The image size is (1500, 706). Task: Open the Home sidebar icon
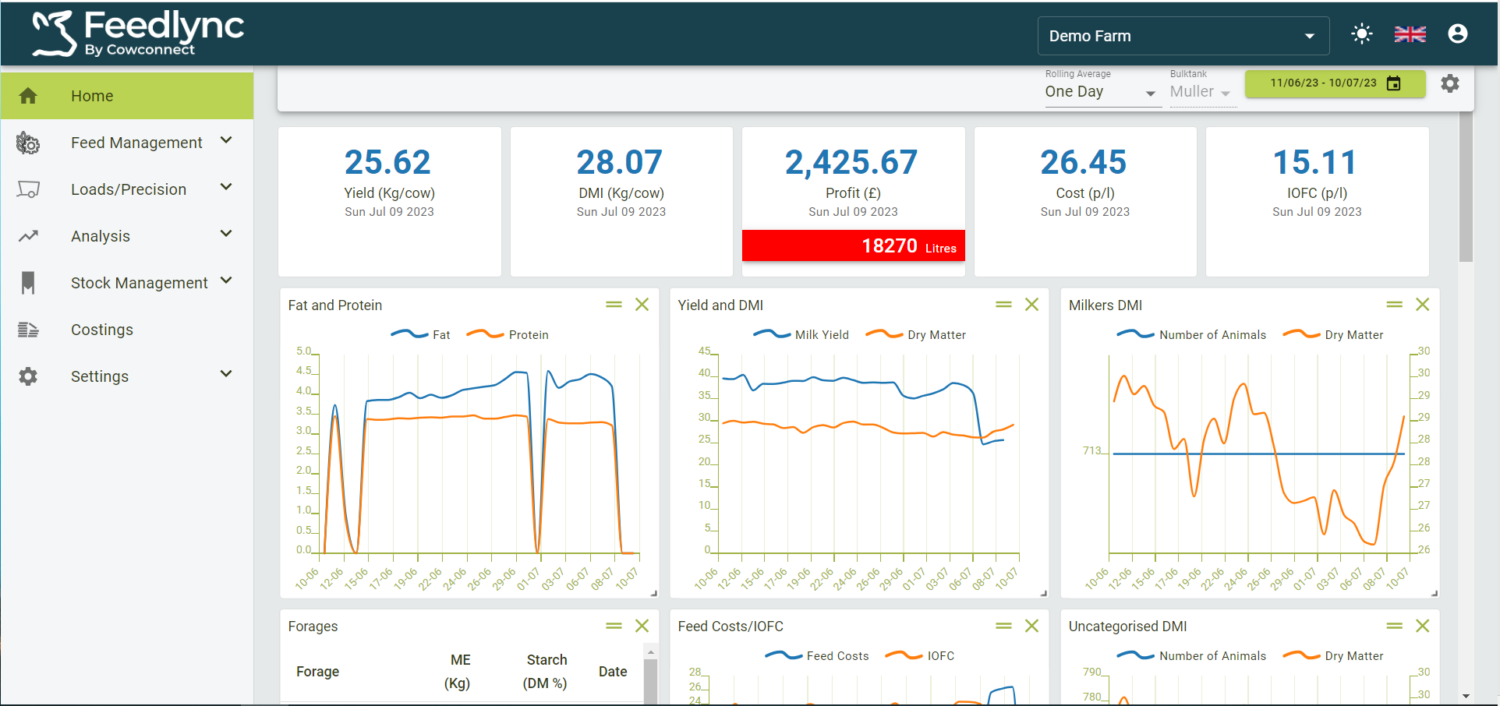[28, 95]
